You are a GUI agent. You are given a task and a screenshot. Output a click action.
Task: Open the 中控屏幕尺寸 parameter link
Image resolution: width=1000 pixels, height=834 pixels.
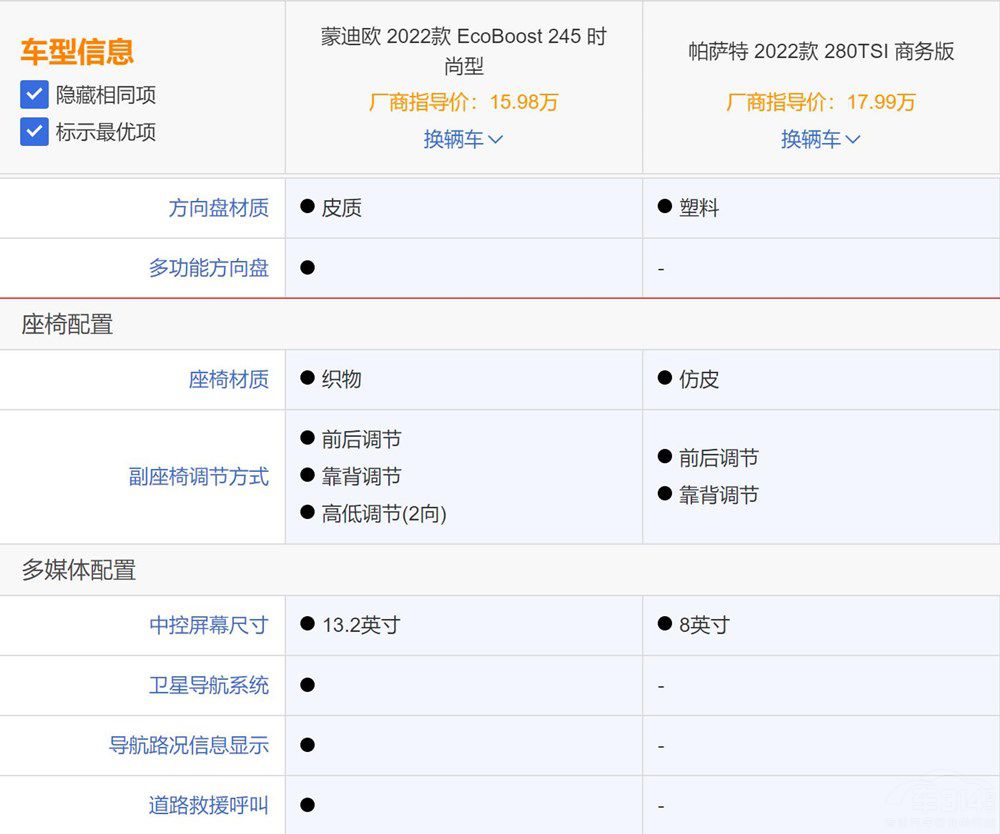(x=208, y=626)
